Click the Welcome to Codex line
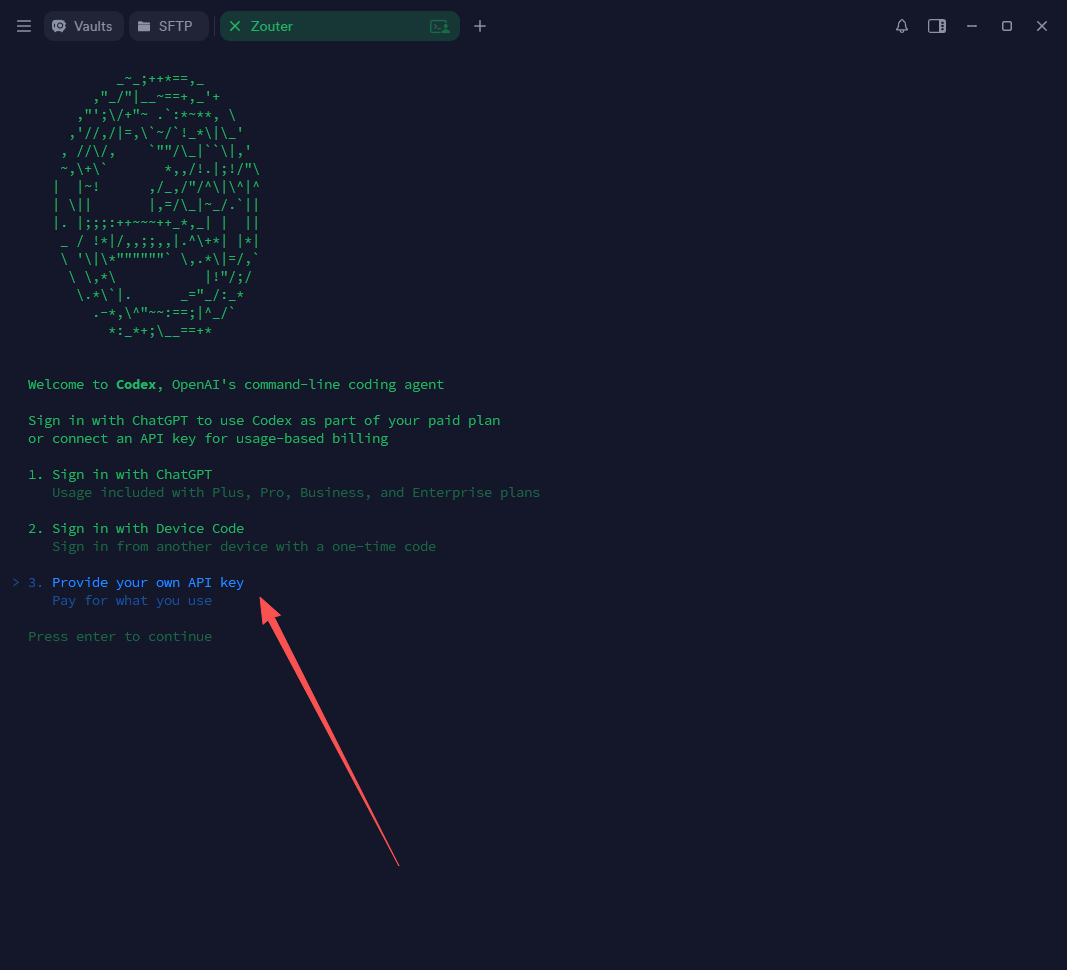 point(235,385)
